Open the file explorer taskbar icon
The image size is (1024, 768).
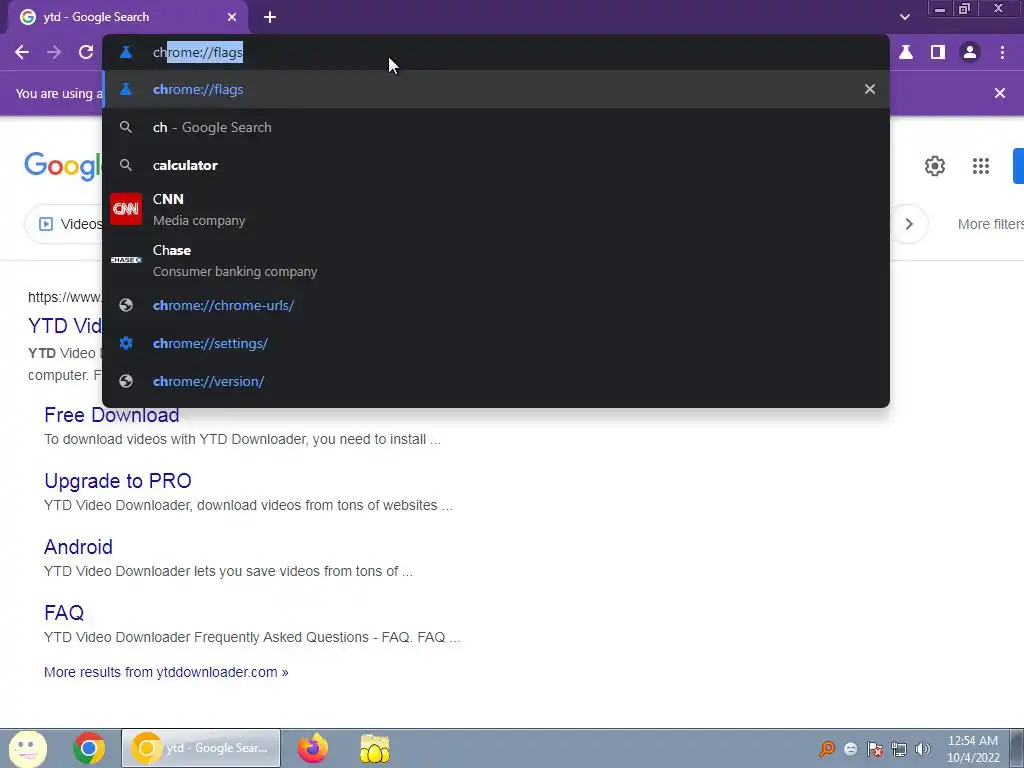click(x=375, y=748)
